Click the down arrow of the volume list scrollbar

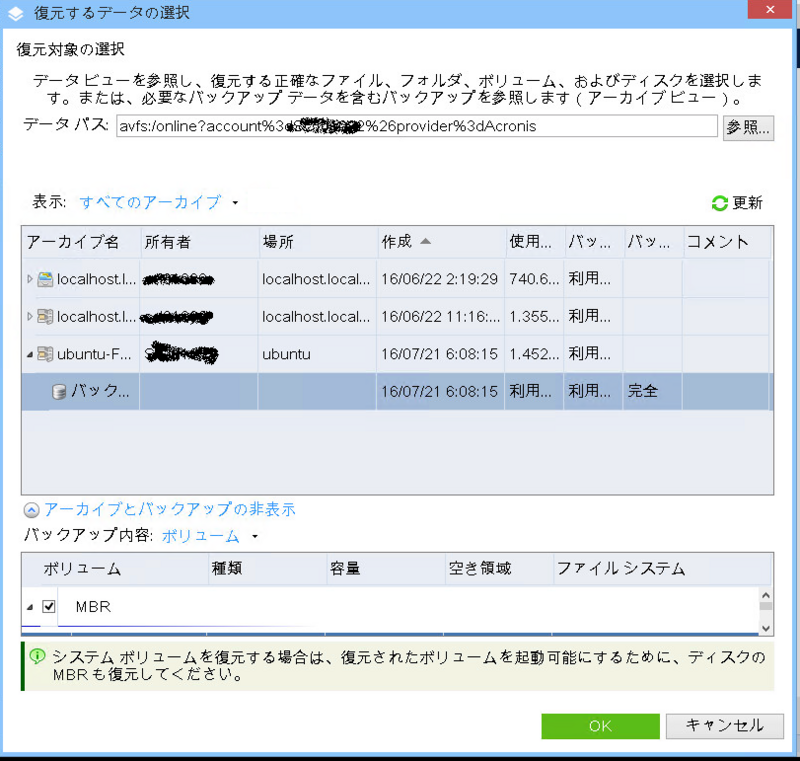766,627
